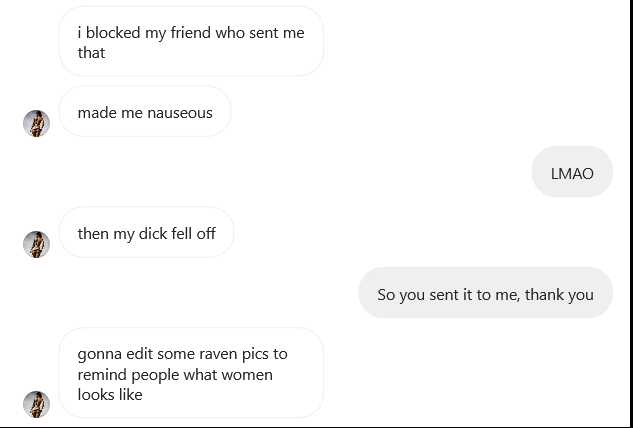The width and height of the screenshot is (633, 428).
Task: Click the words "gonna edit" in the bottom message
Action: point(112,354)
